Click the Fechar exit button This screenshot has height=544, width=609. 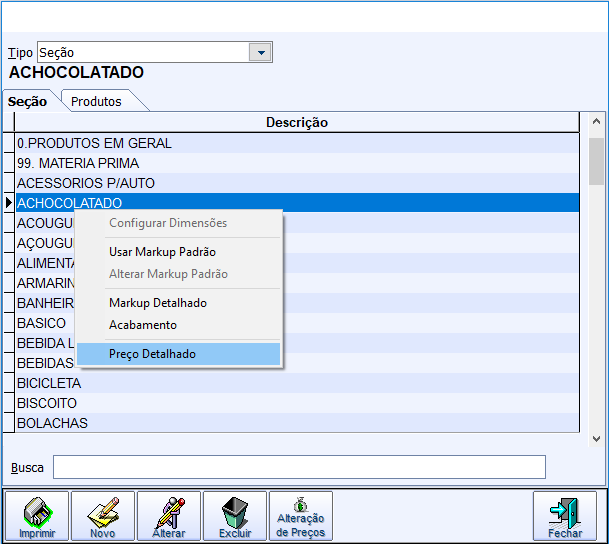point(565,516)
